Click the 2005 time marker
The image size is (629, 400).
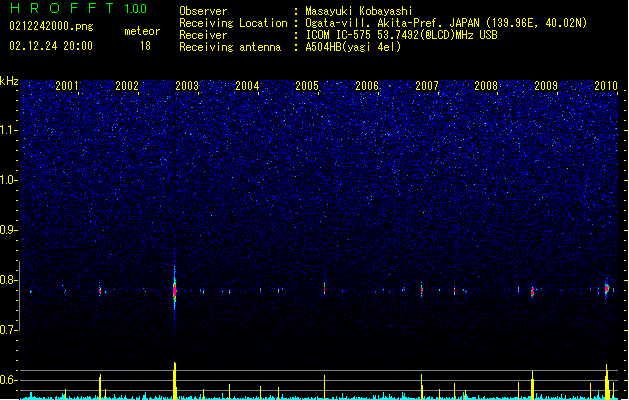click(307, 86)
